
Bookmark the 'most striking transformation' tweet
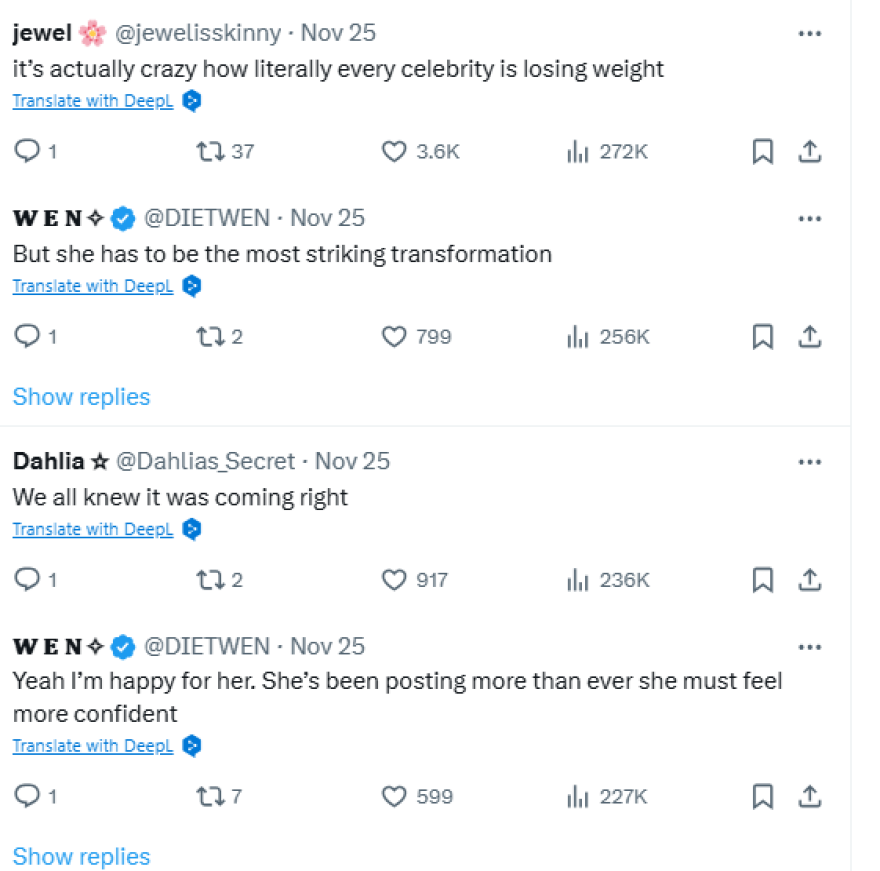click(x=762, y=337)
